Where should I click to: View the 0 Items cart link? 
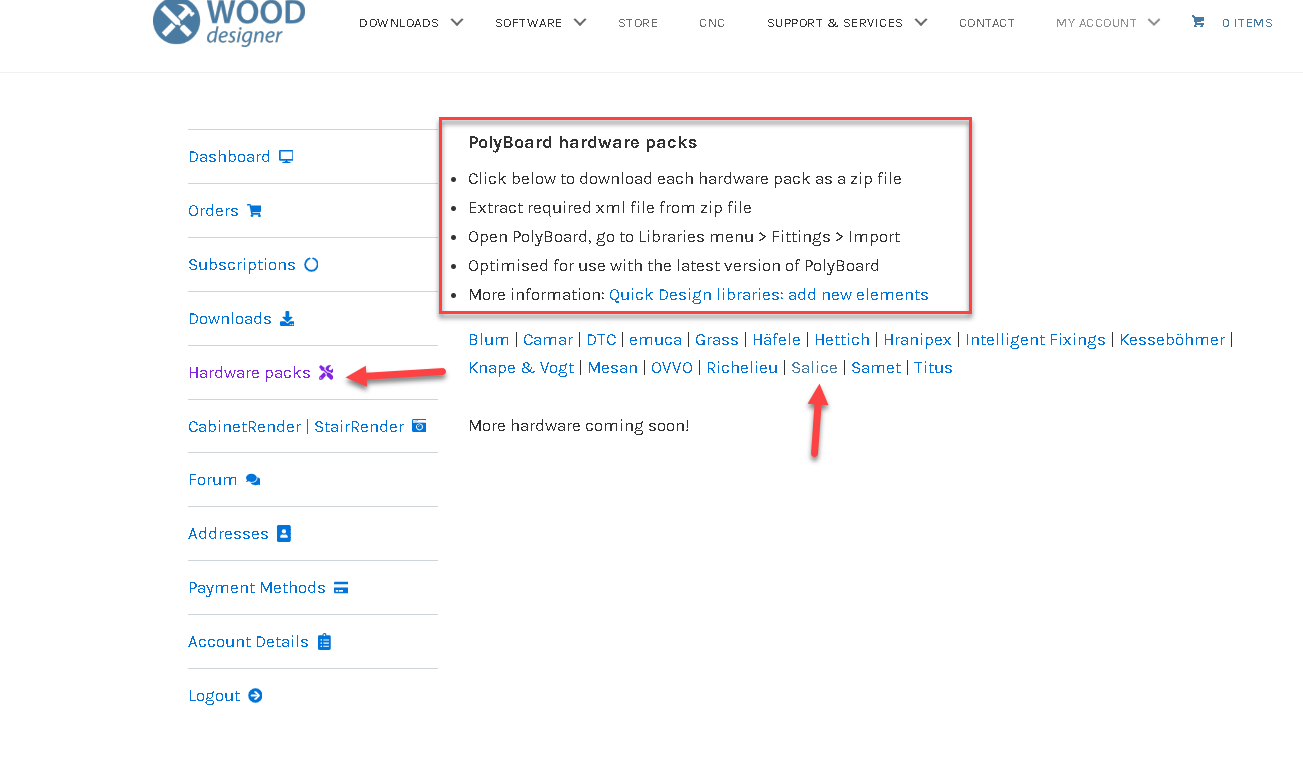point(1247,23)
